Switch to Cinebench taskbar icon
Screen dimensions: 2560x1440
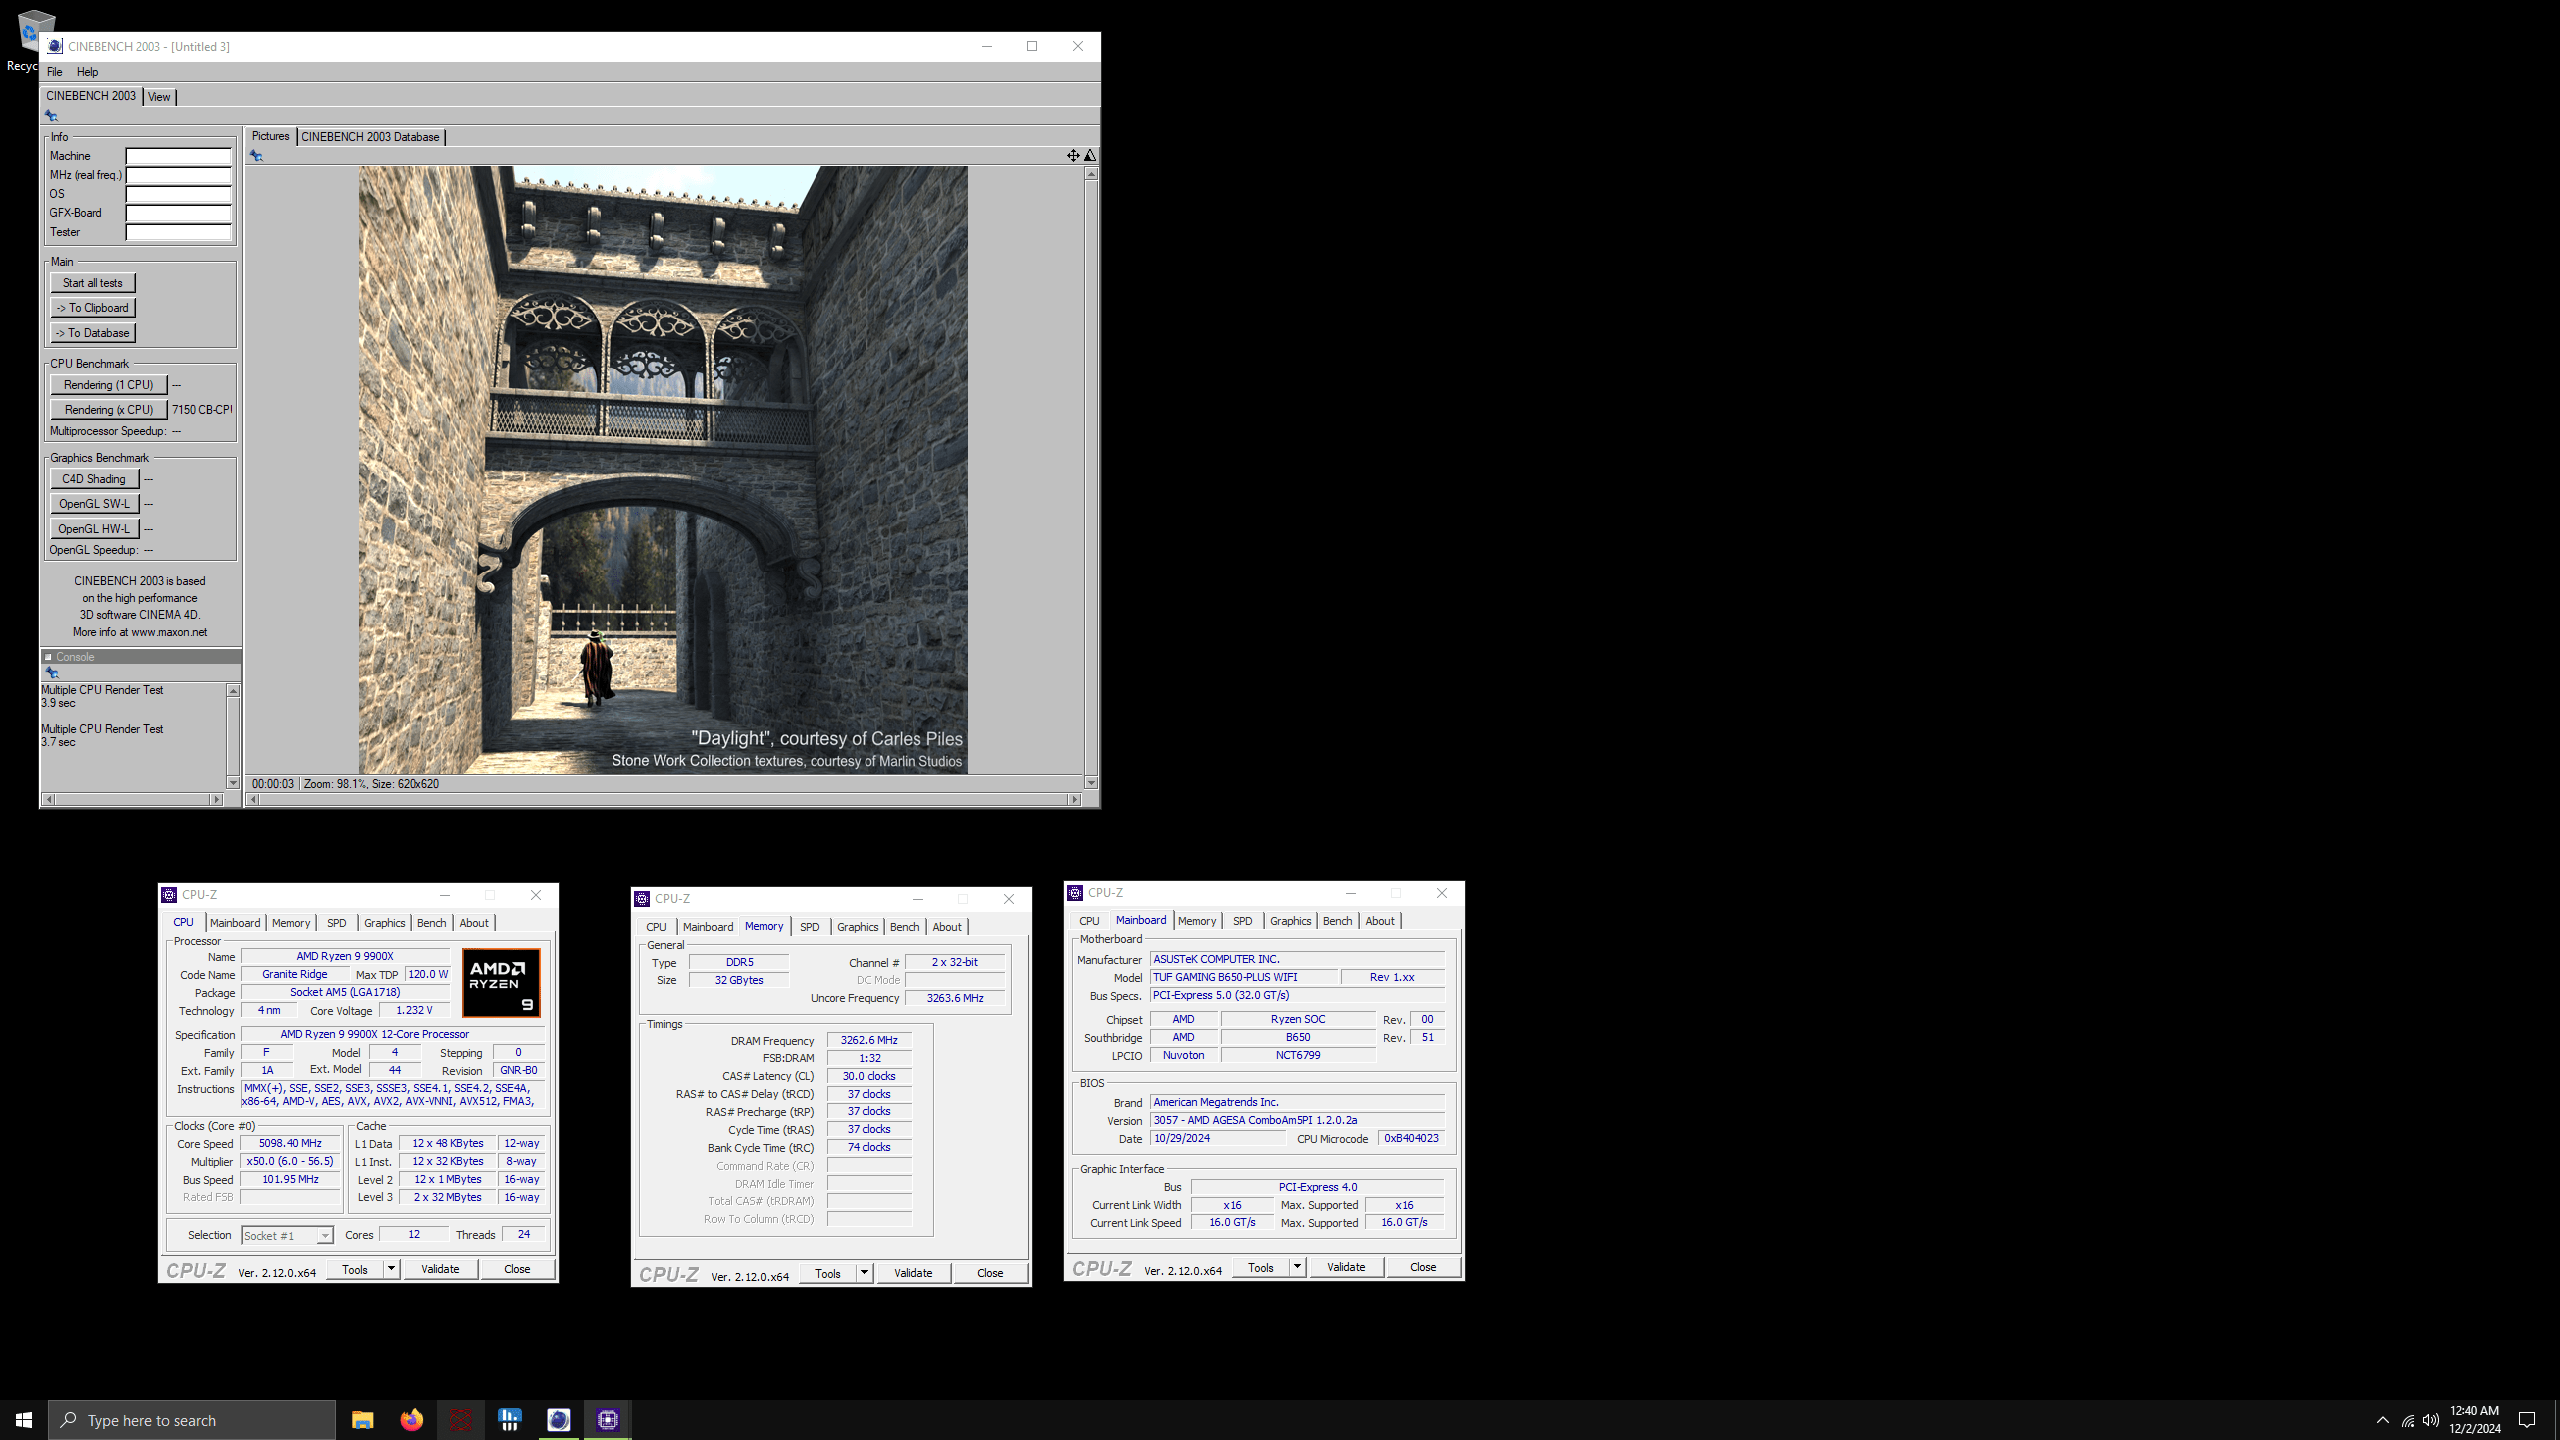coord(558,1420)
